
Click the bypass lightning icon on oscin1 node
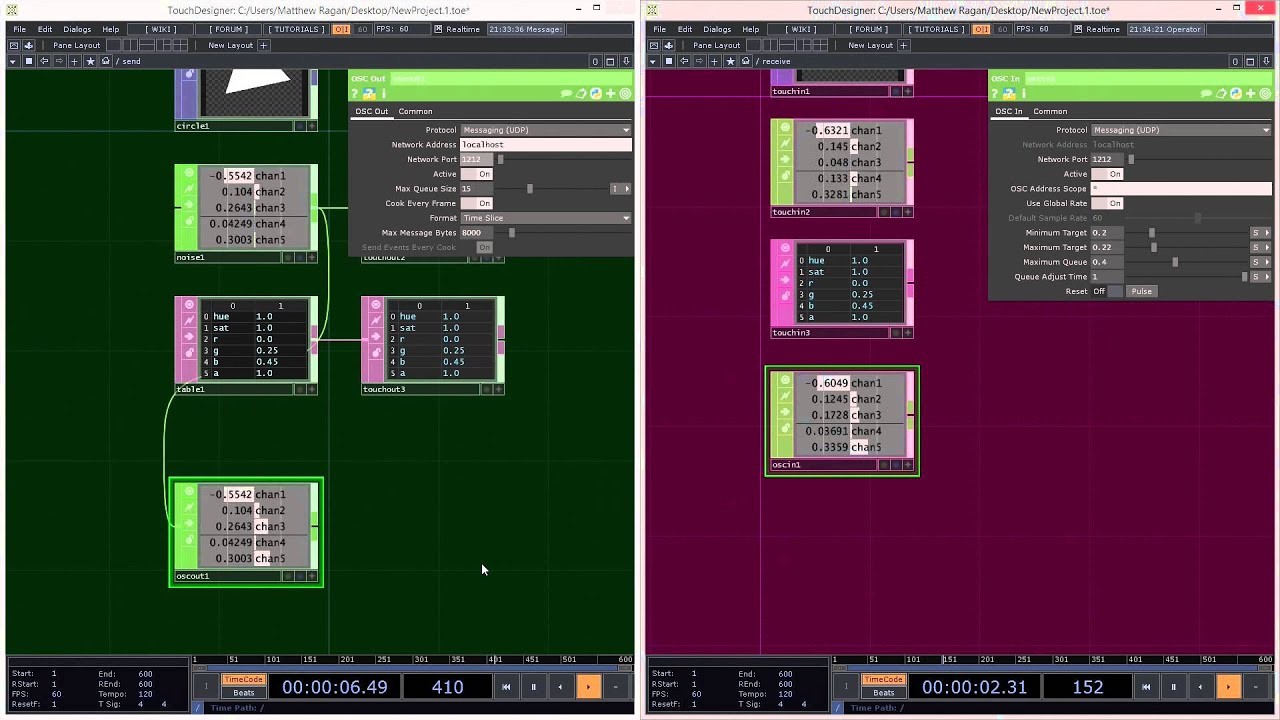coord(784,396)
